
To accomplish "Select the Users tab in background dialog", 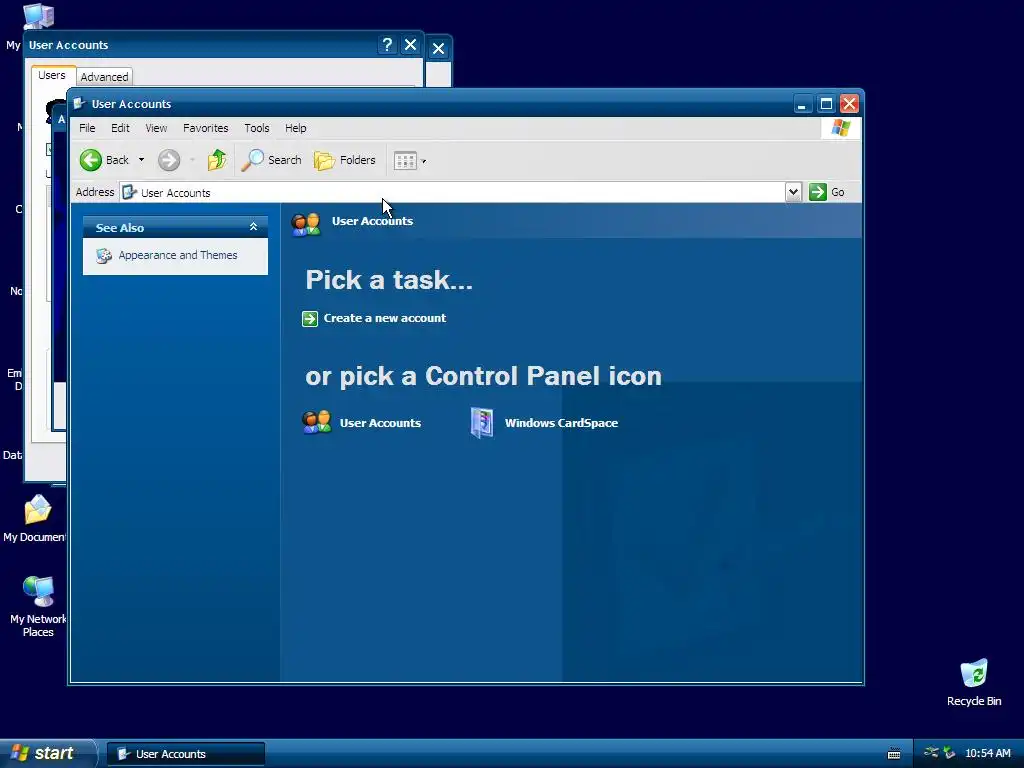I will [x=52, y=75].
